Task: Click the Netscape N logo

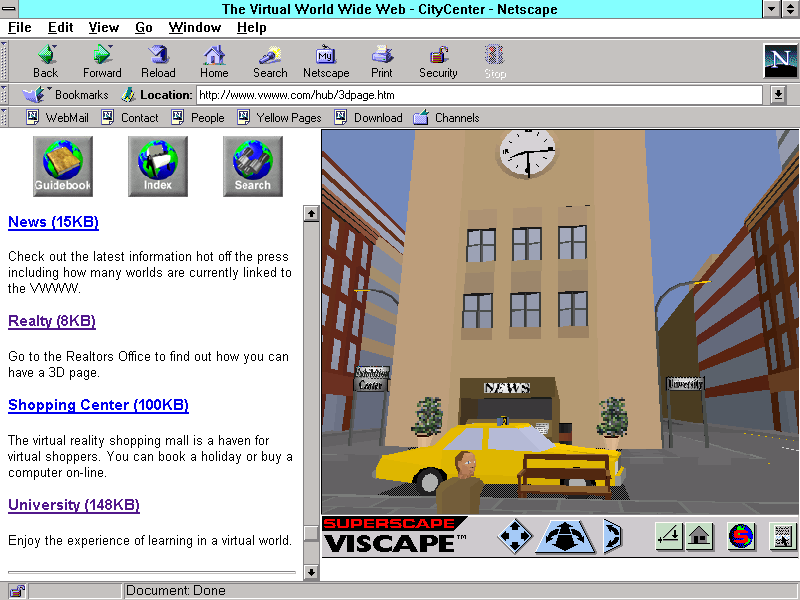Action: (780, 61)
